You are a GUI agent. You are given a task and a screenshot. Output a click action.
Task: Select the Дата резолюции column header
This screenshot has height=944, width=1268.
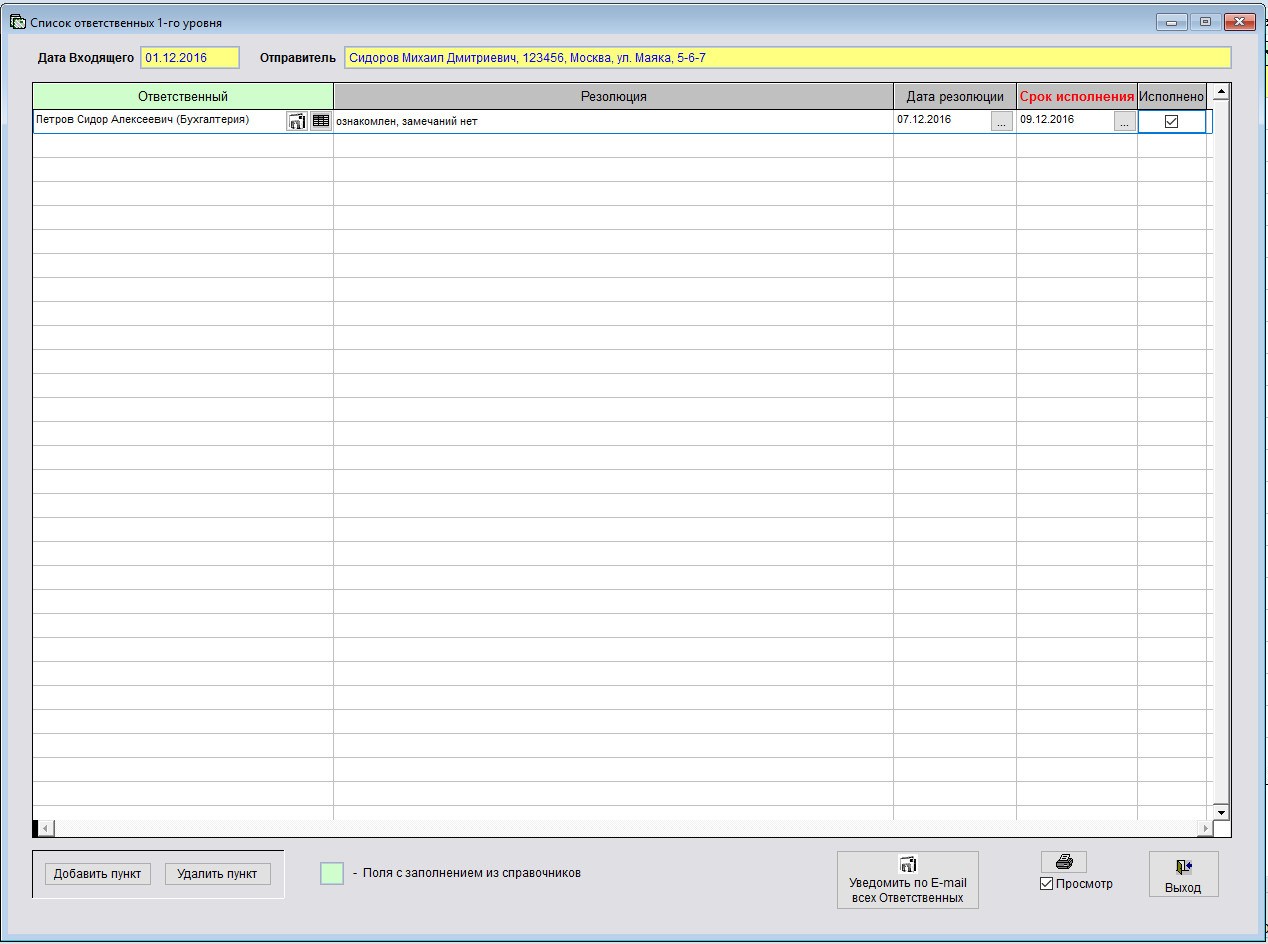point(955,96)
